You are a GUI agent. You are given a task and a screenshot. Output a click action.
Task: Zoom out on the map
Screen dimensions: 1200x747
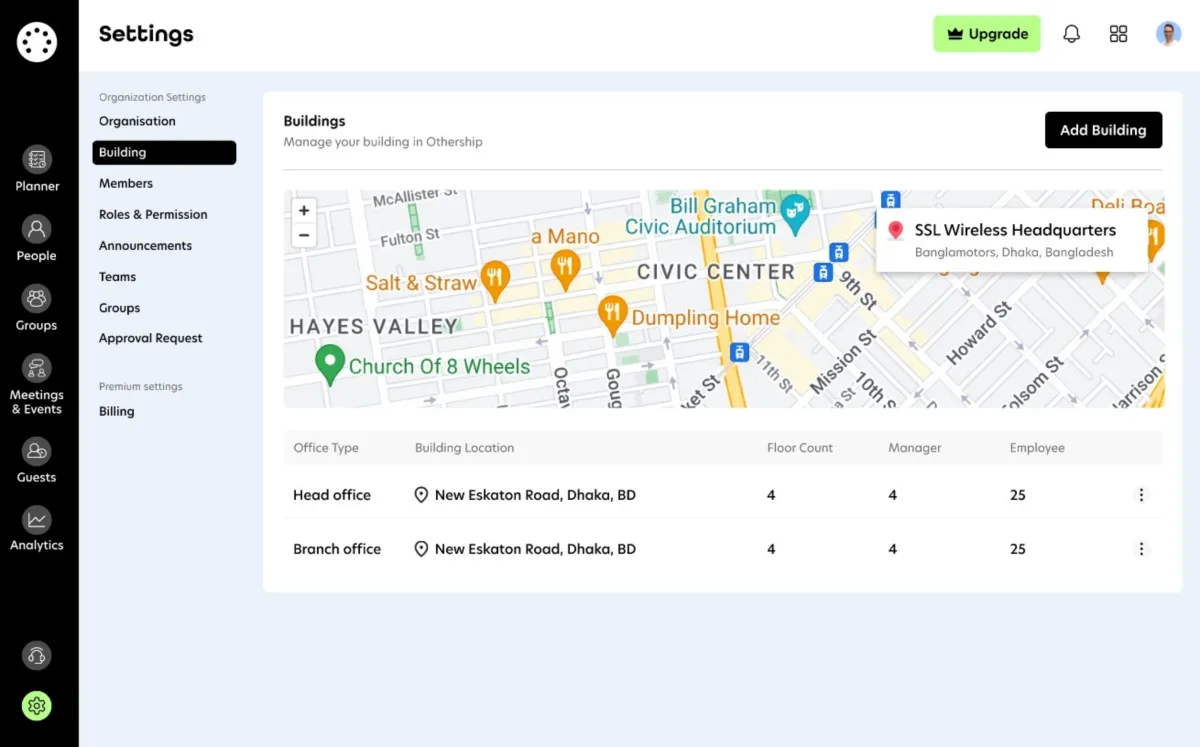coord(304,236)
